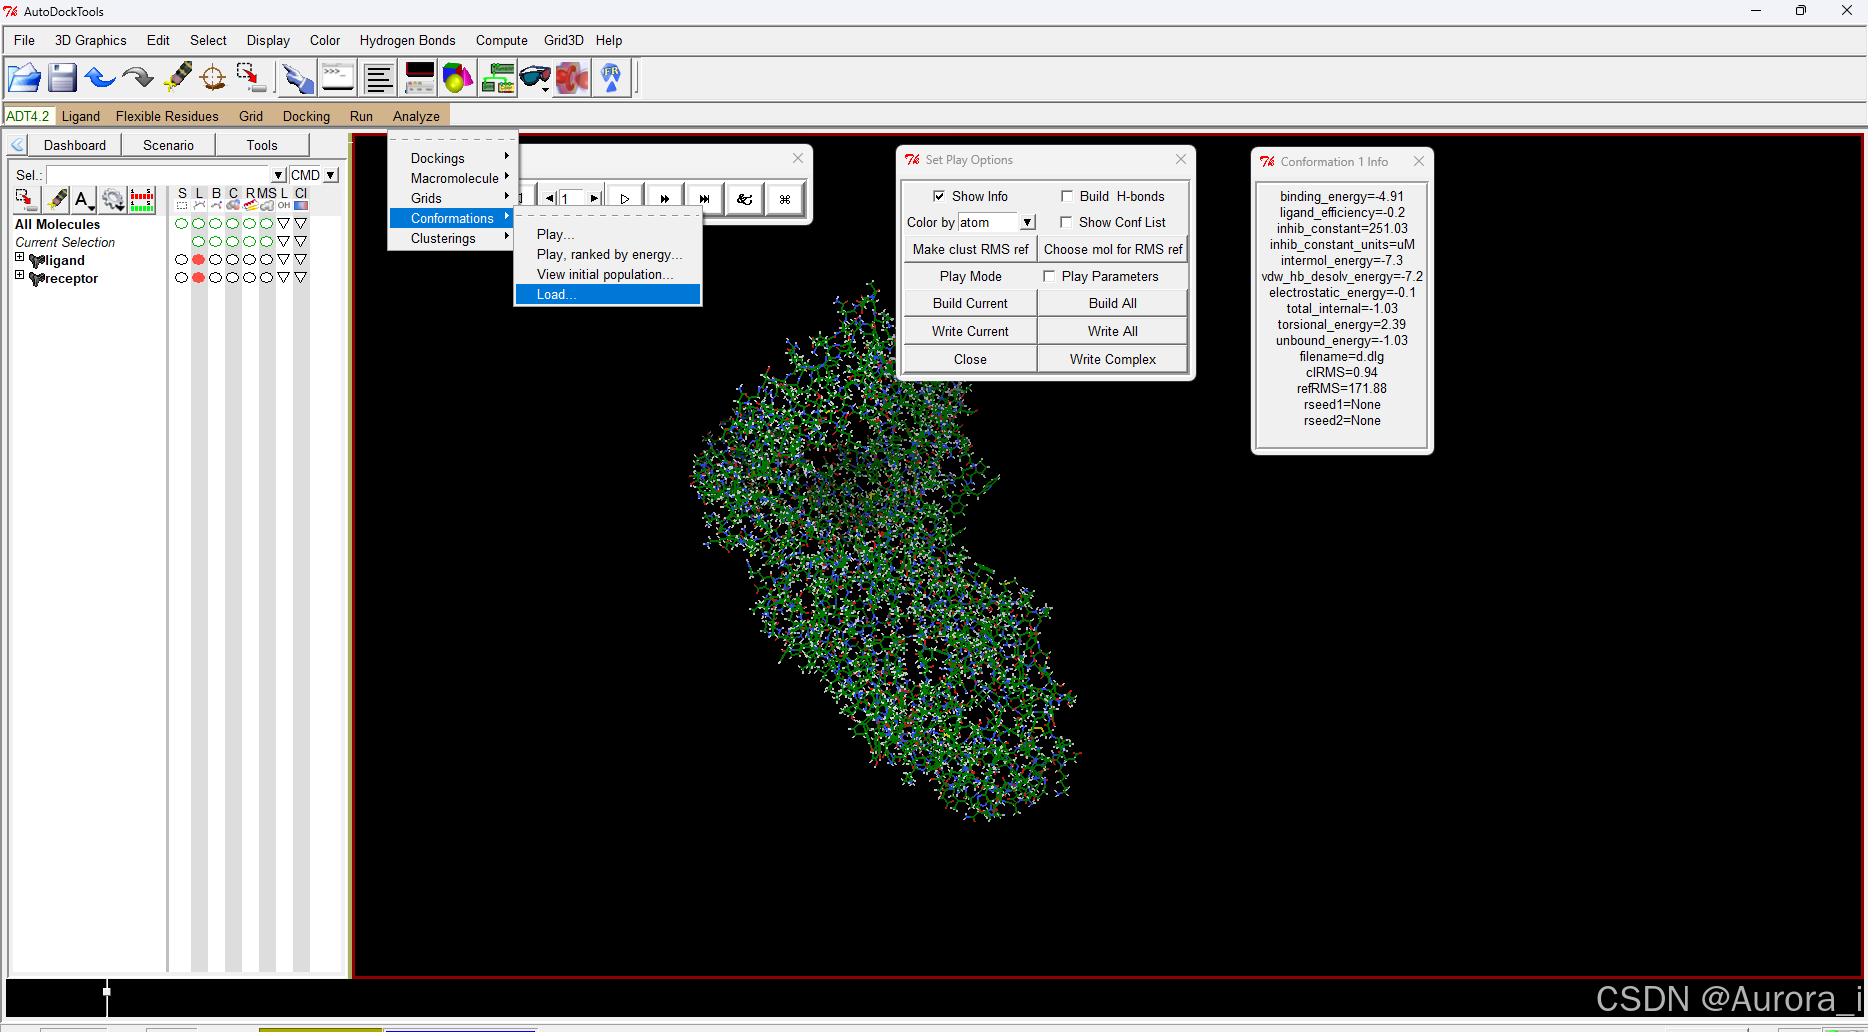Viewport: 1868px width, 1032px height.
Task: Click the main toolbar selection-arrow icon
Action: tap(250, 77)
